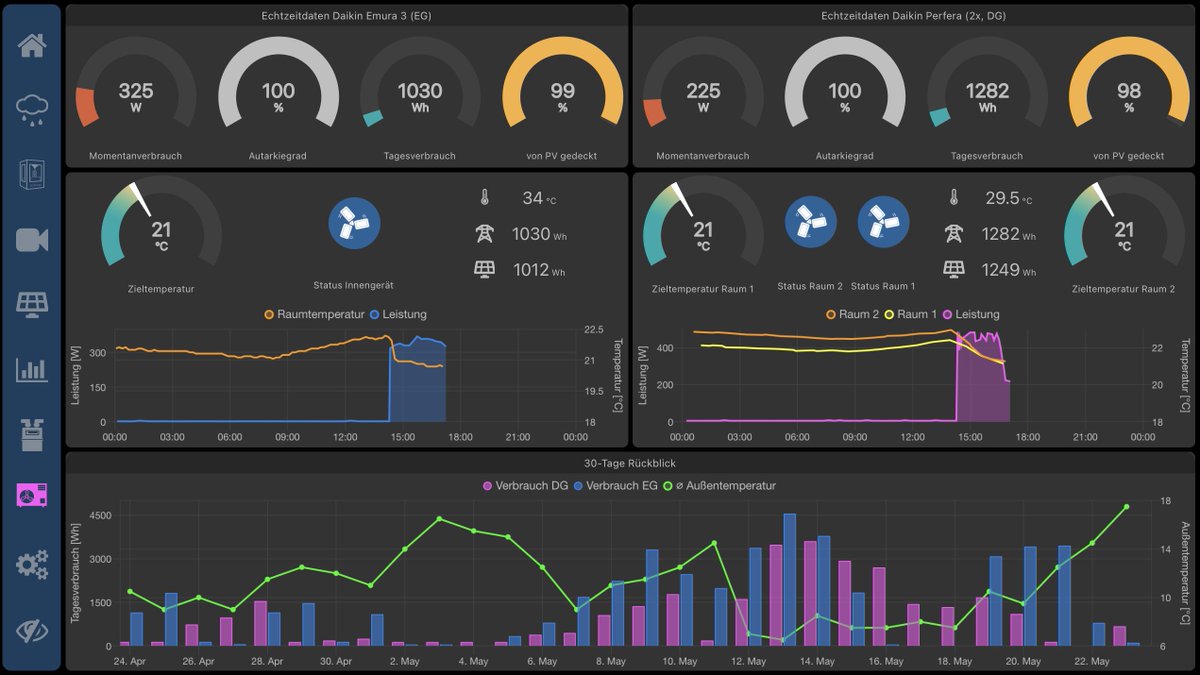
Task: Click the '22. May' x-axis label
Action: 1092,662
